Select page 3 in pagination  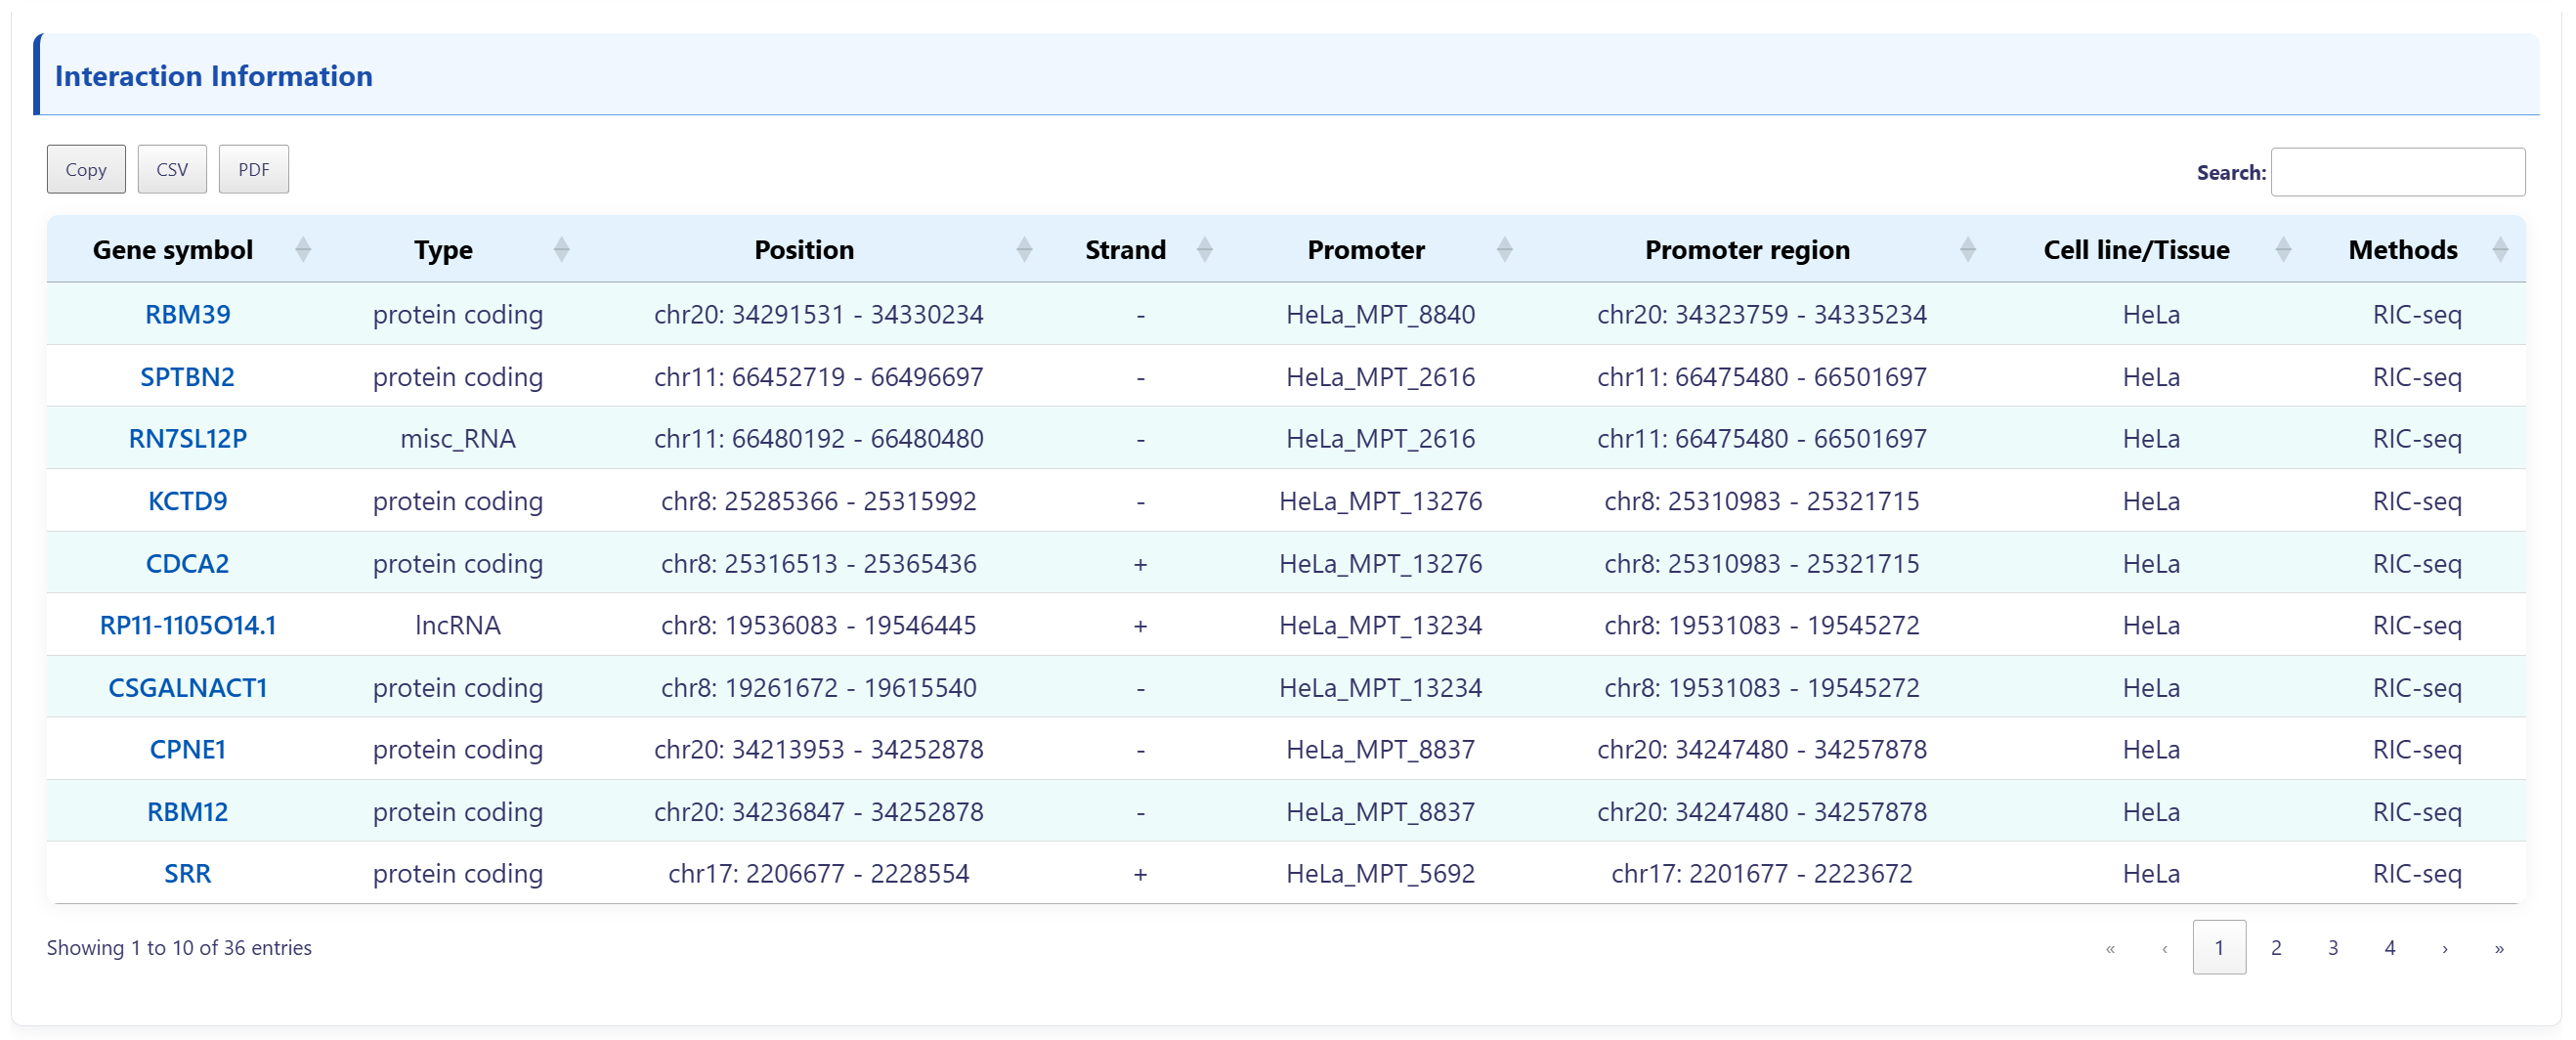click(x=2333, y=948)
